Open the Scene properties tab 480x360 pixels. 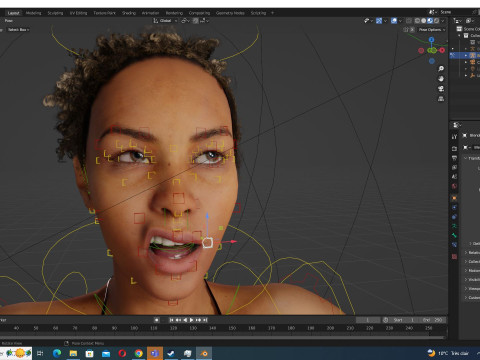(454, 177)
